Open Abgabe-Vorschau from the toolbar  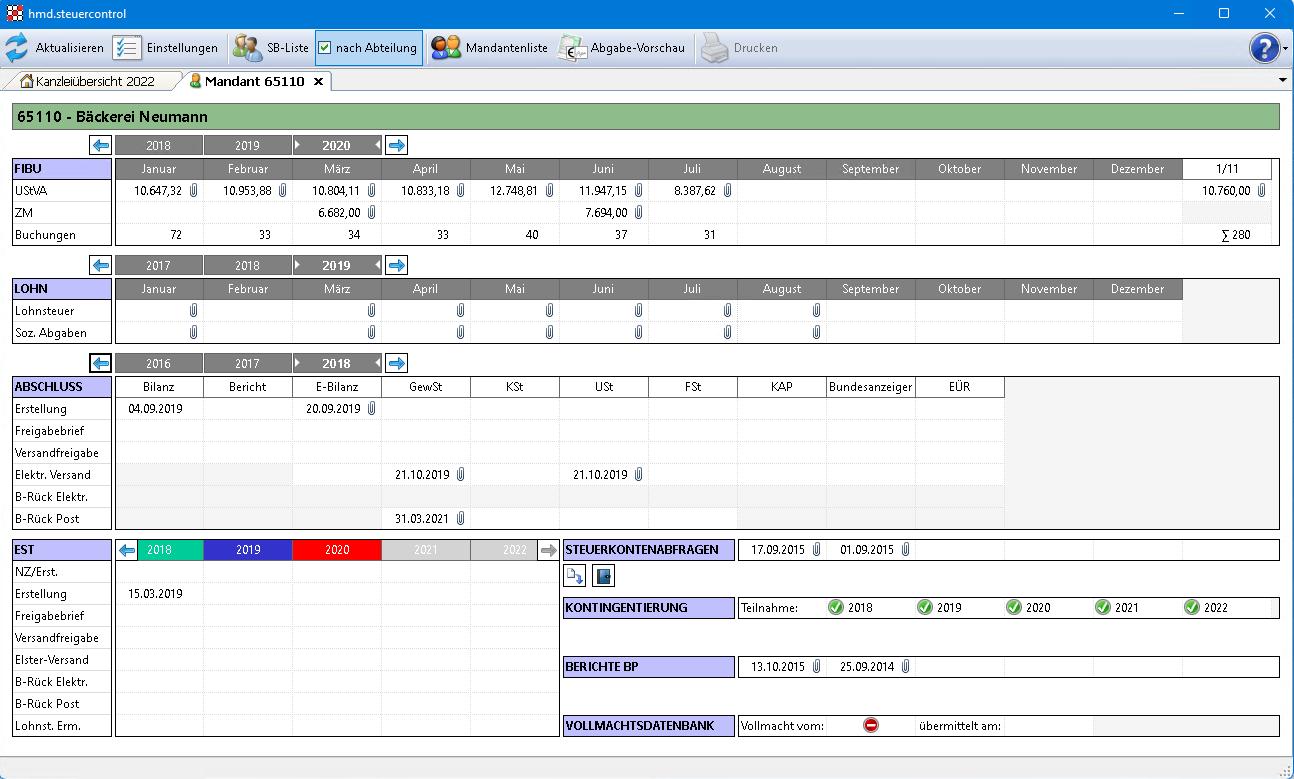click(x=572, y=47)
